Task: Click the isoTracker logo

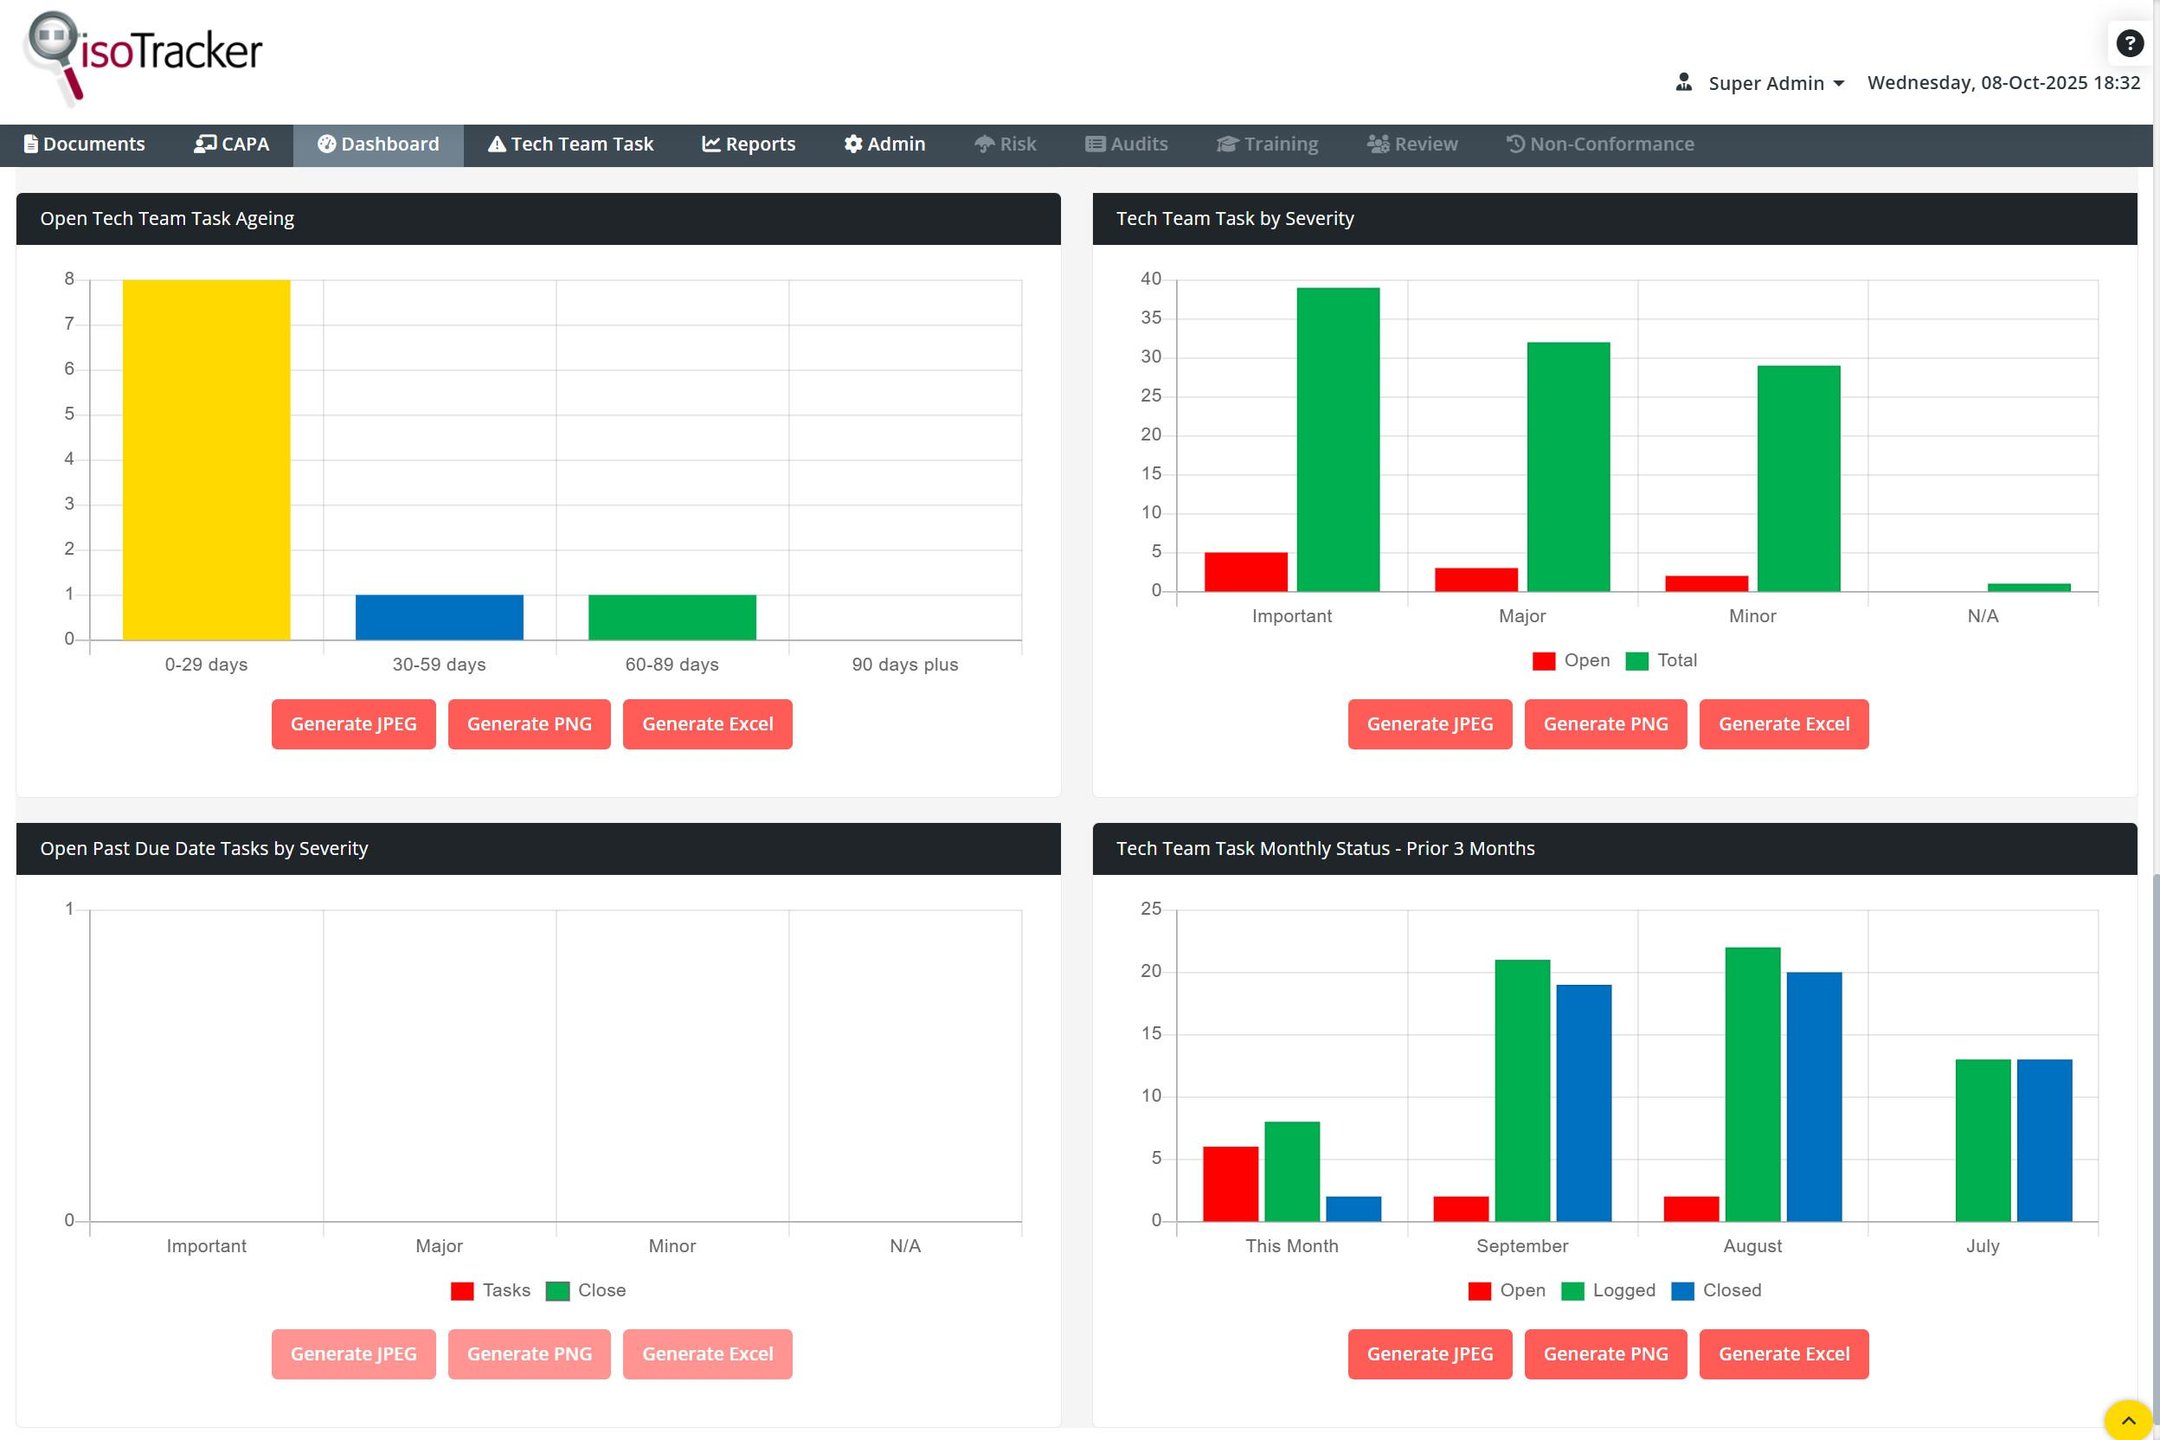Action: click(144, 56)
